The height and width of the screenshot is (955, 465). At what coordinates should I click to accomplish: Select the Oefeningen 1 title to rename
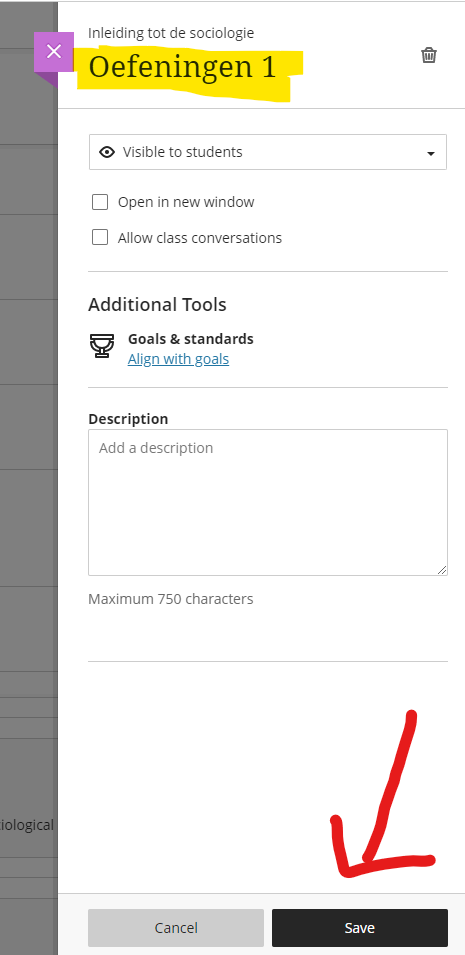182,67
